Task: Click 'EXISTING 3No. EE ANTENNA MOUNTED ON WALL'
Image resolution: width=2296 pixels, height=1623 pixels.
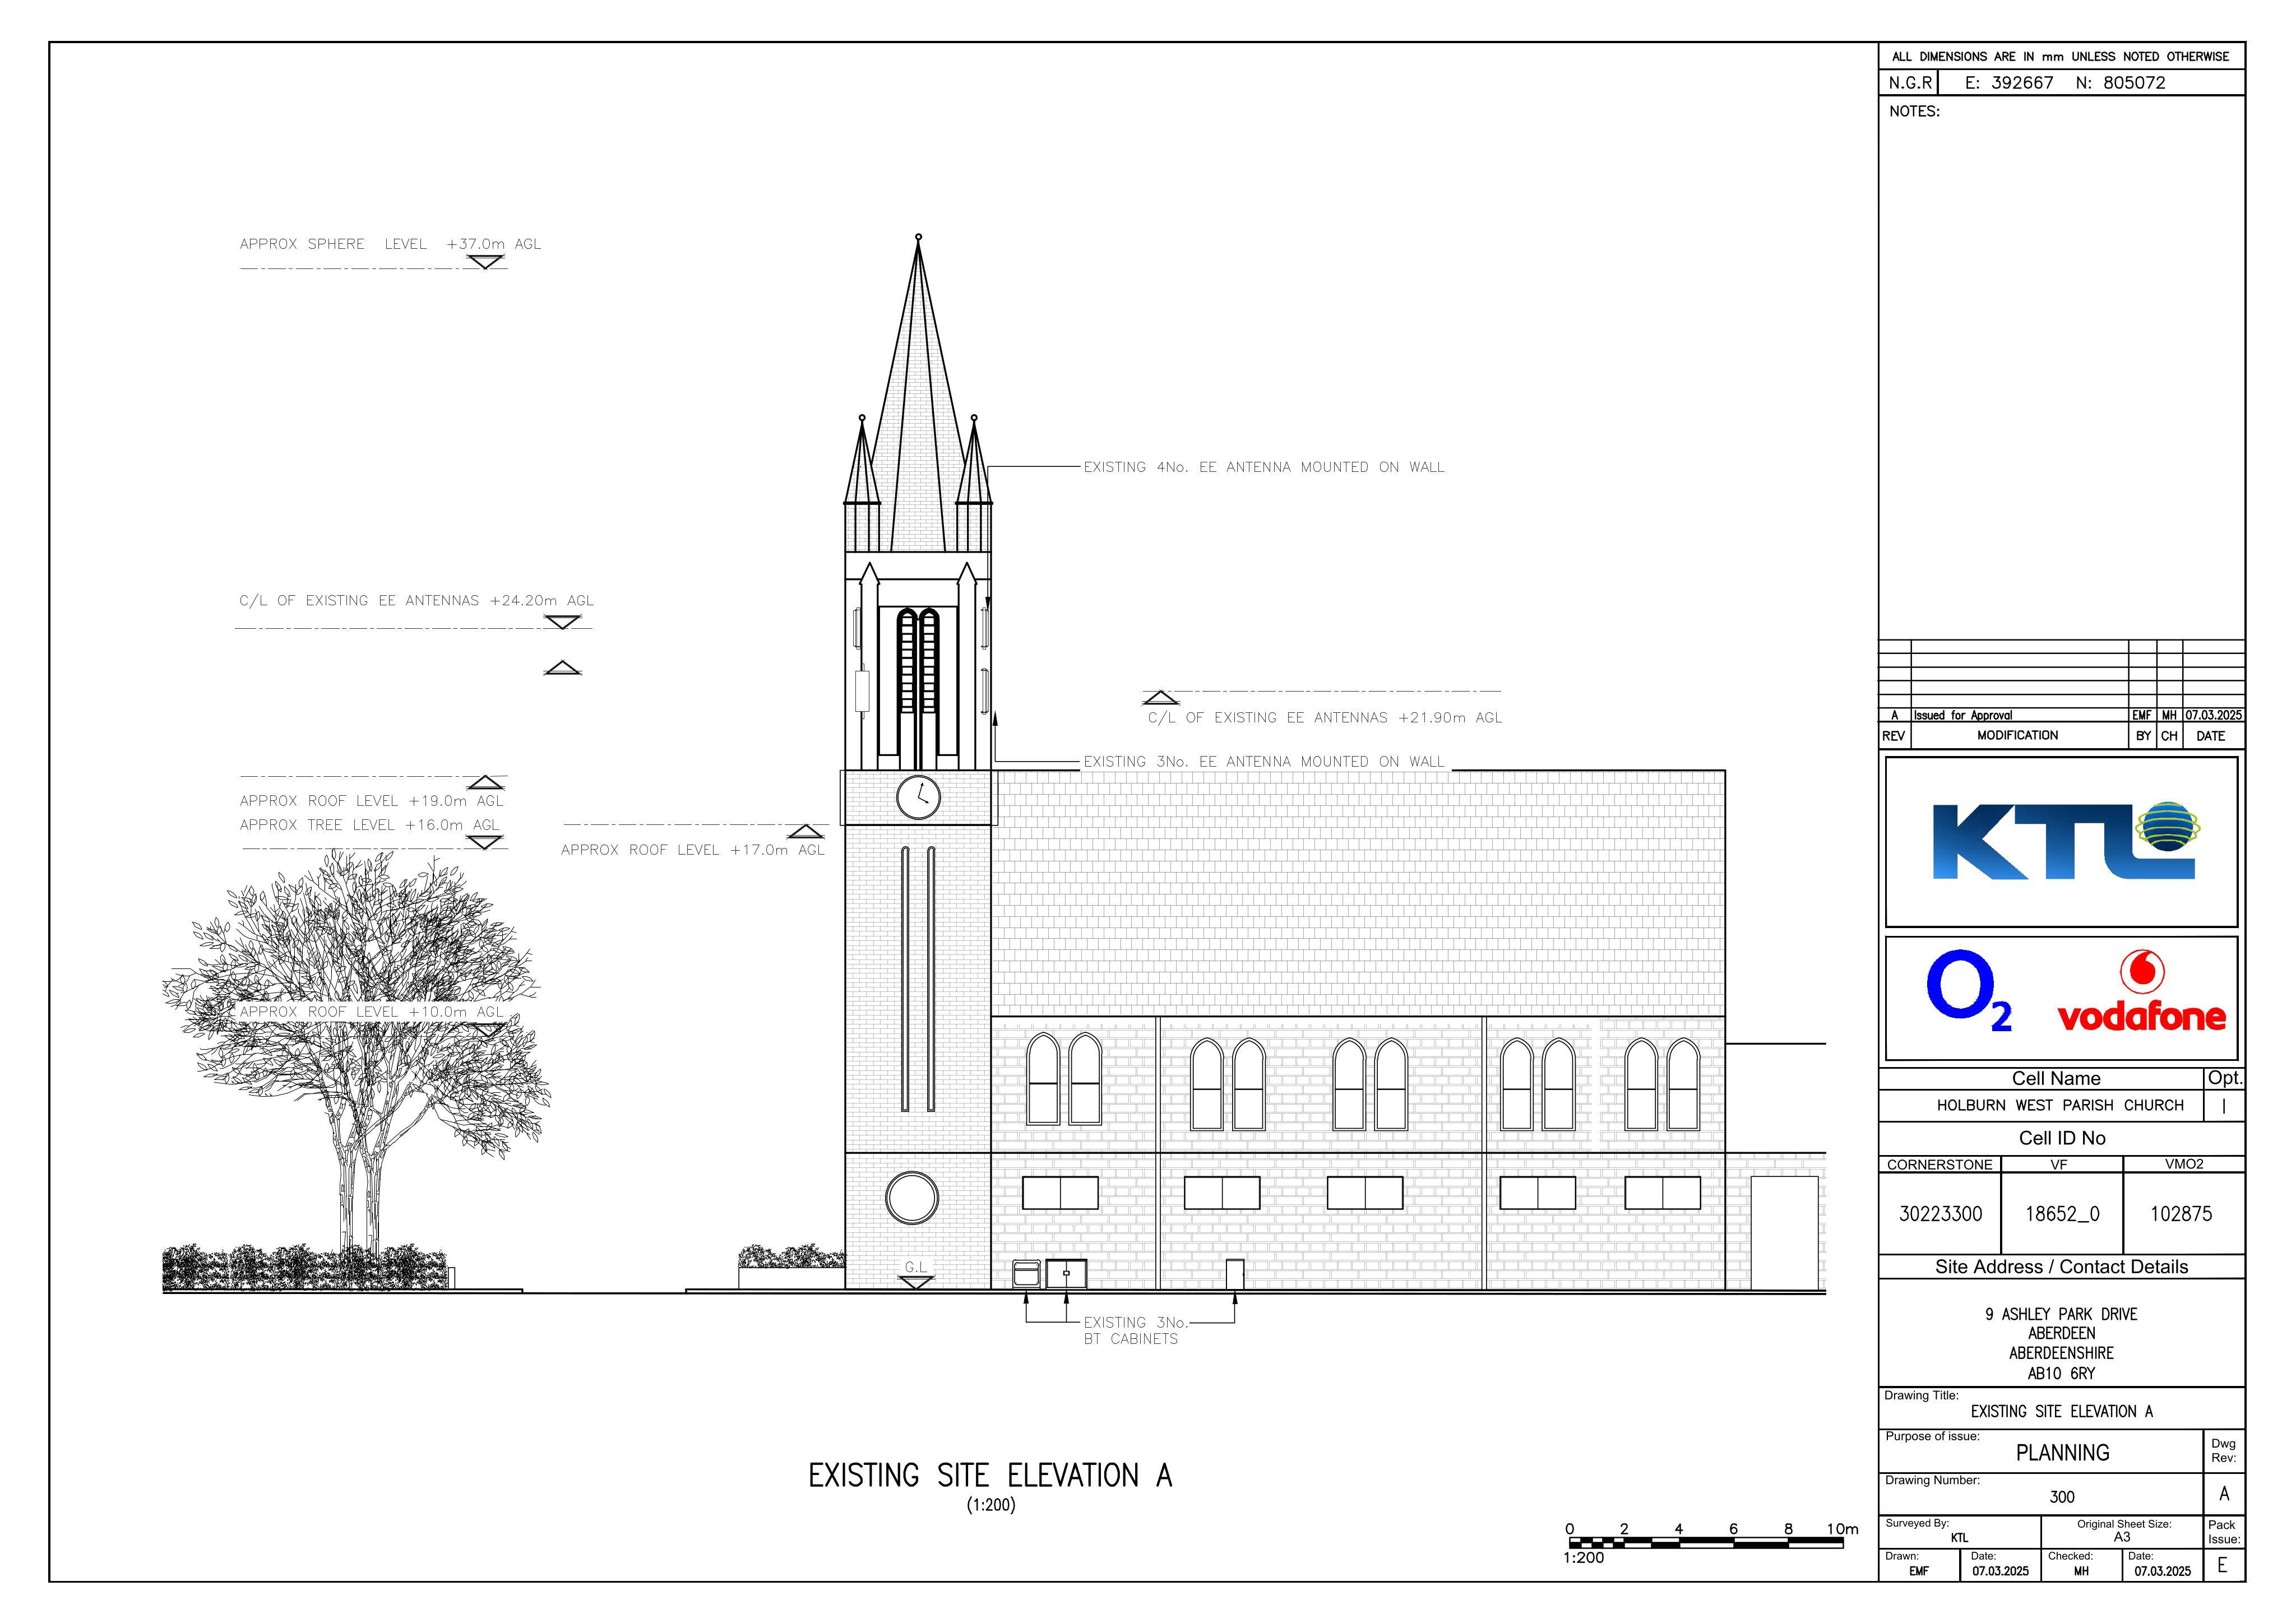Action: tap(1264, 762)
